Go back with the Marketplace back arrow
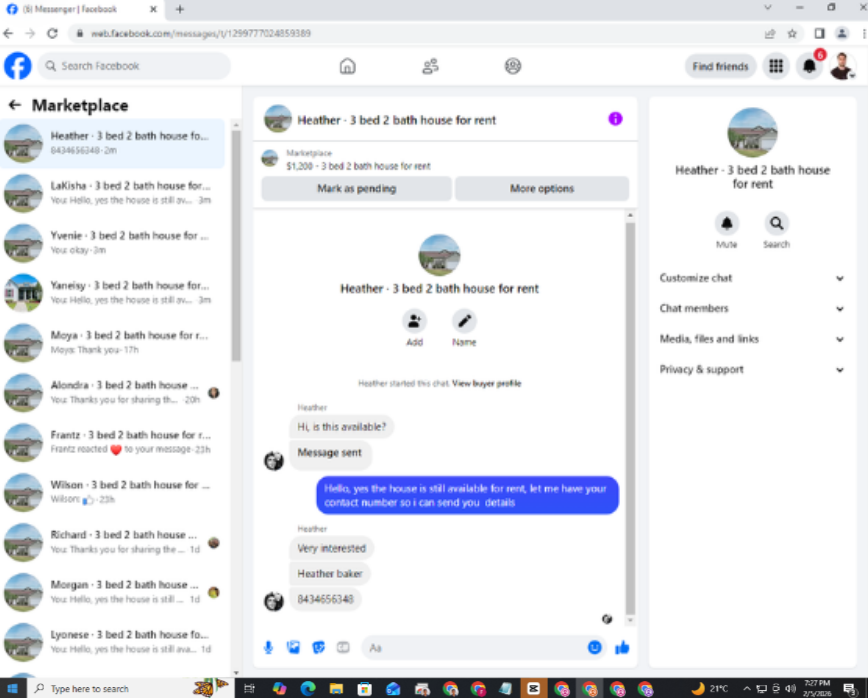The width and height of the screenshot is (868, 698). point(15,105)
